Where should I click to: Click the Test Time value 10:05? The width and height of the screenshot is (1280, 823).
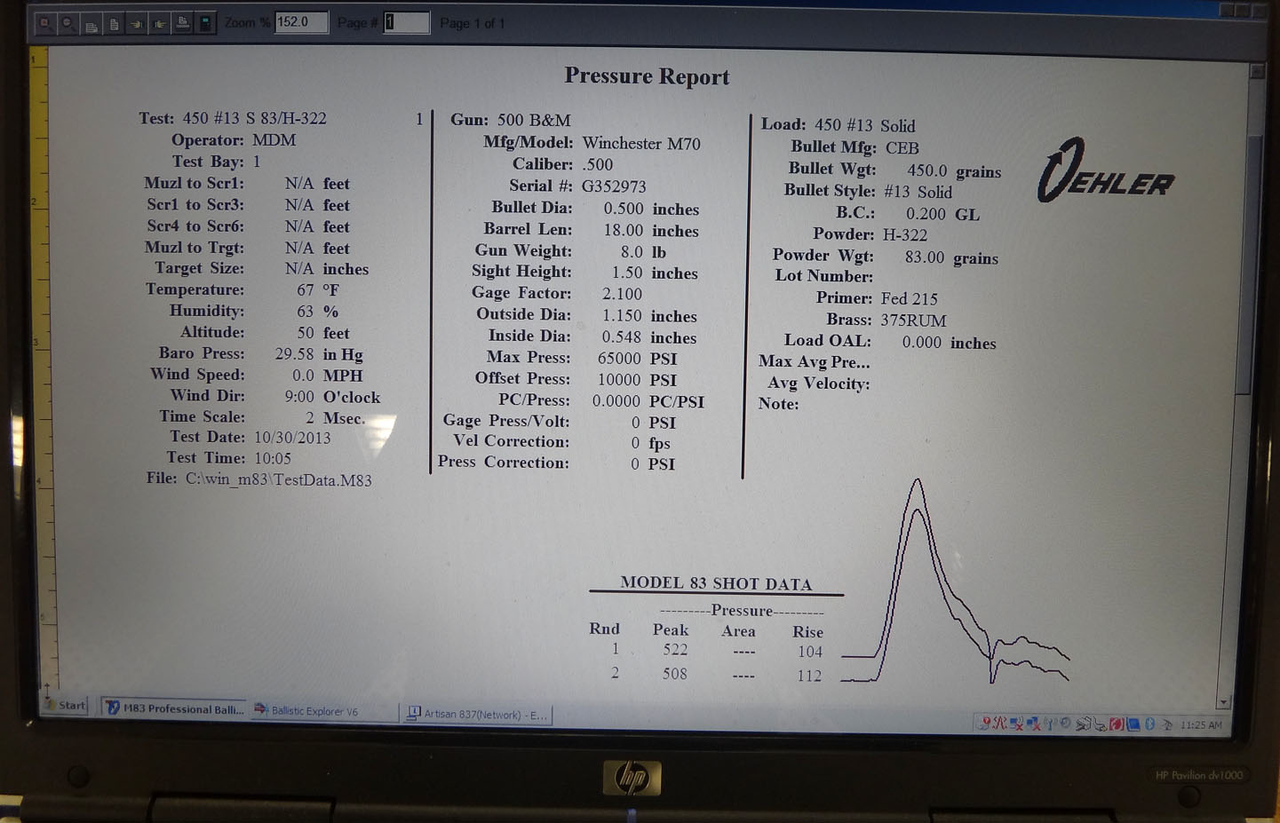point(272,458)
